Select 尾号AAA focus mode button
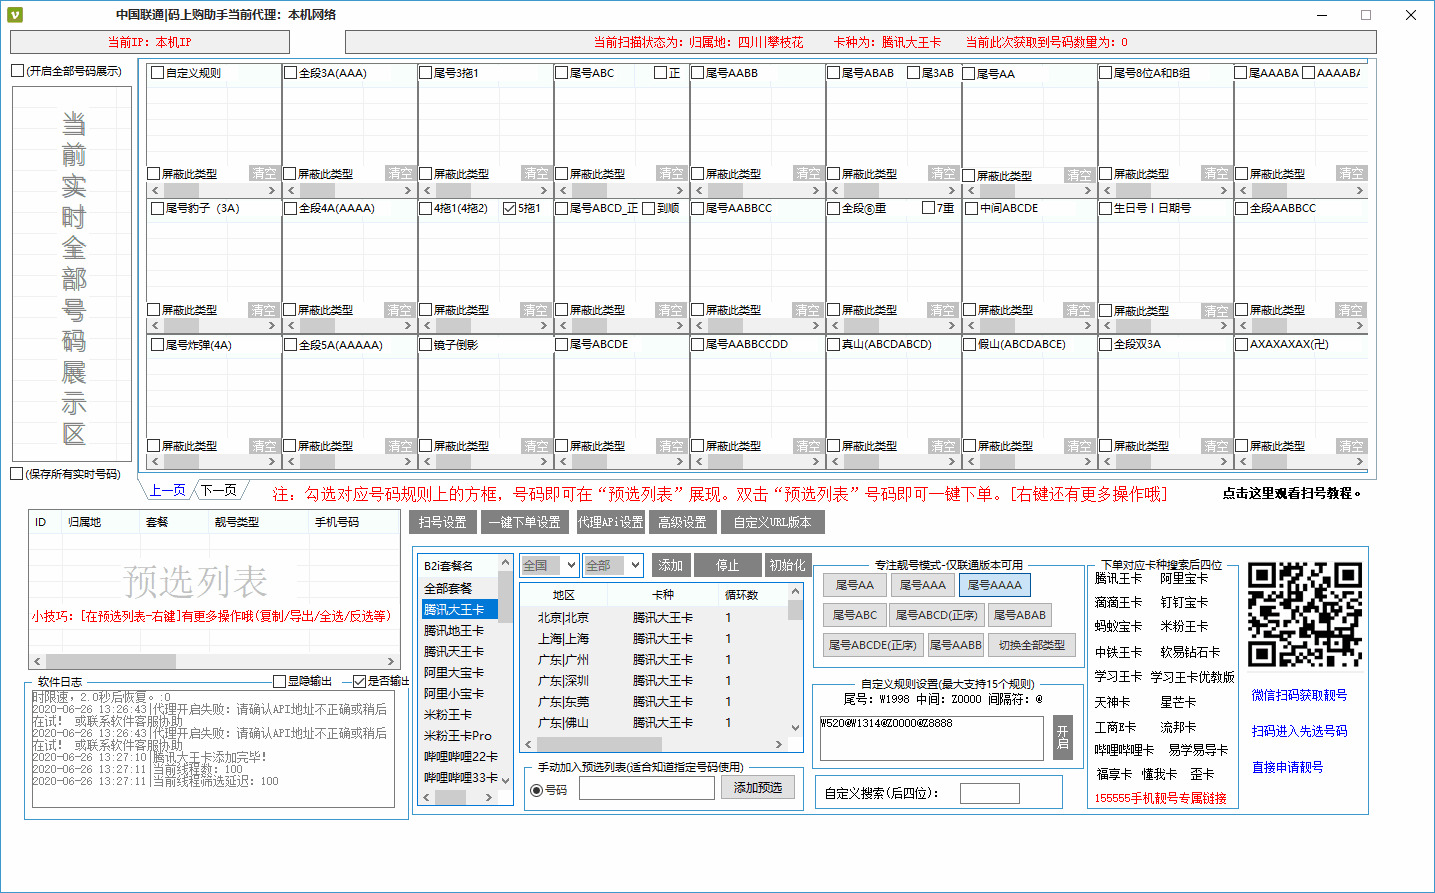 tap(922, 585)
